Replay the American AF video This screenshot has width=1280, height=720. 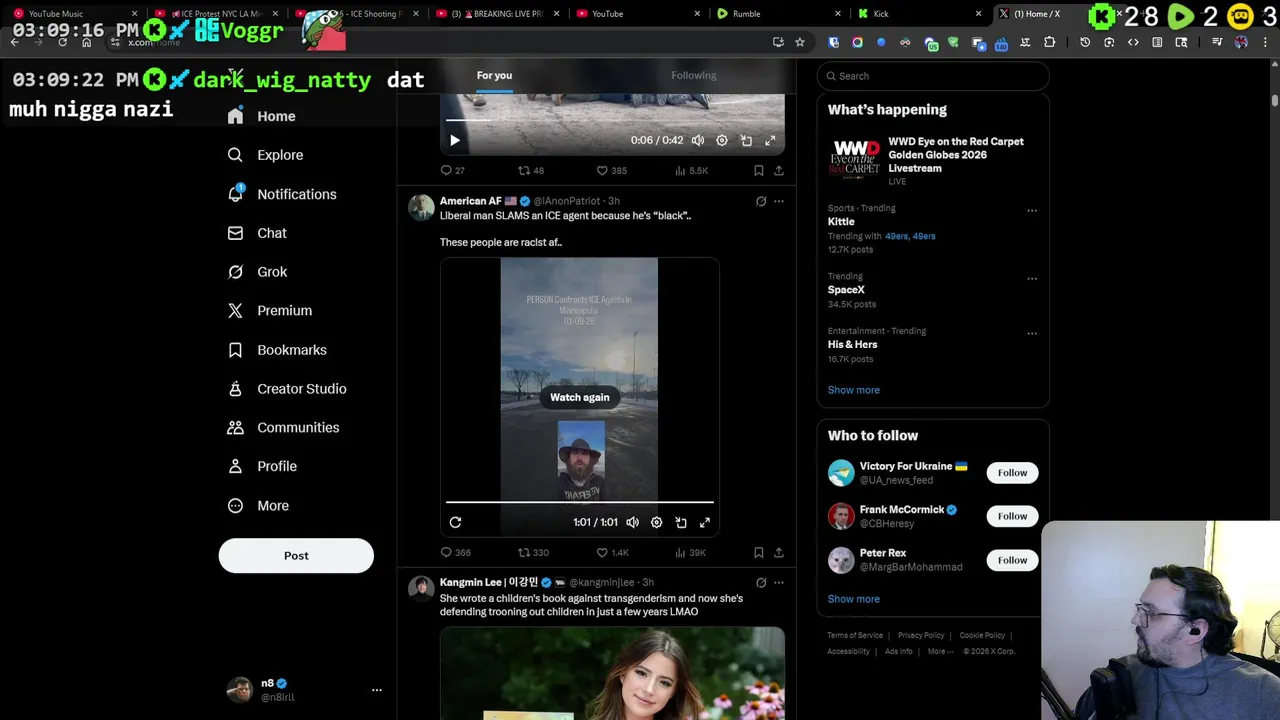tap(455, 522)
